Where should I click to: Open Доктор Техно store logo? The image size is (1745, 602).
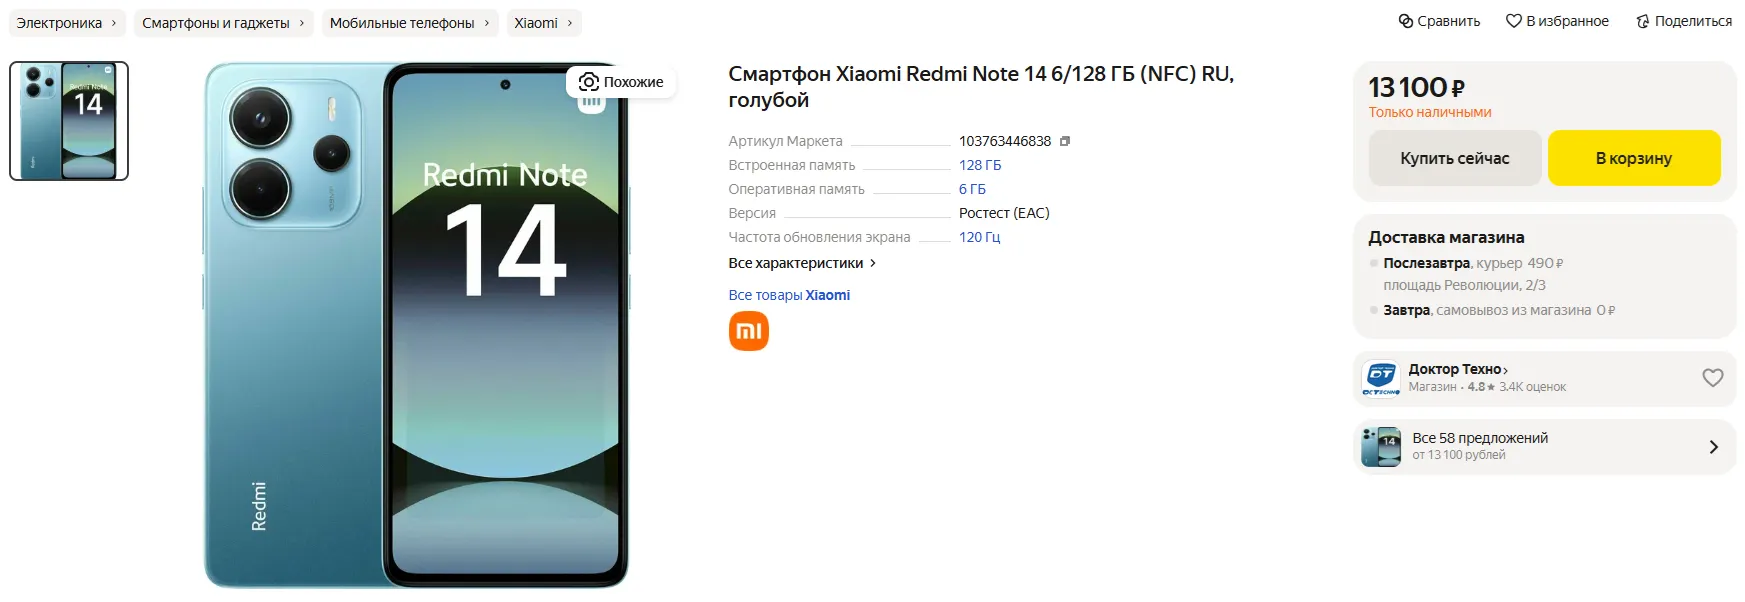tap(1381, 378)
